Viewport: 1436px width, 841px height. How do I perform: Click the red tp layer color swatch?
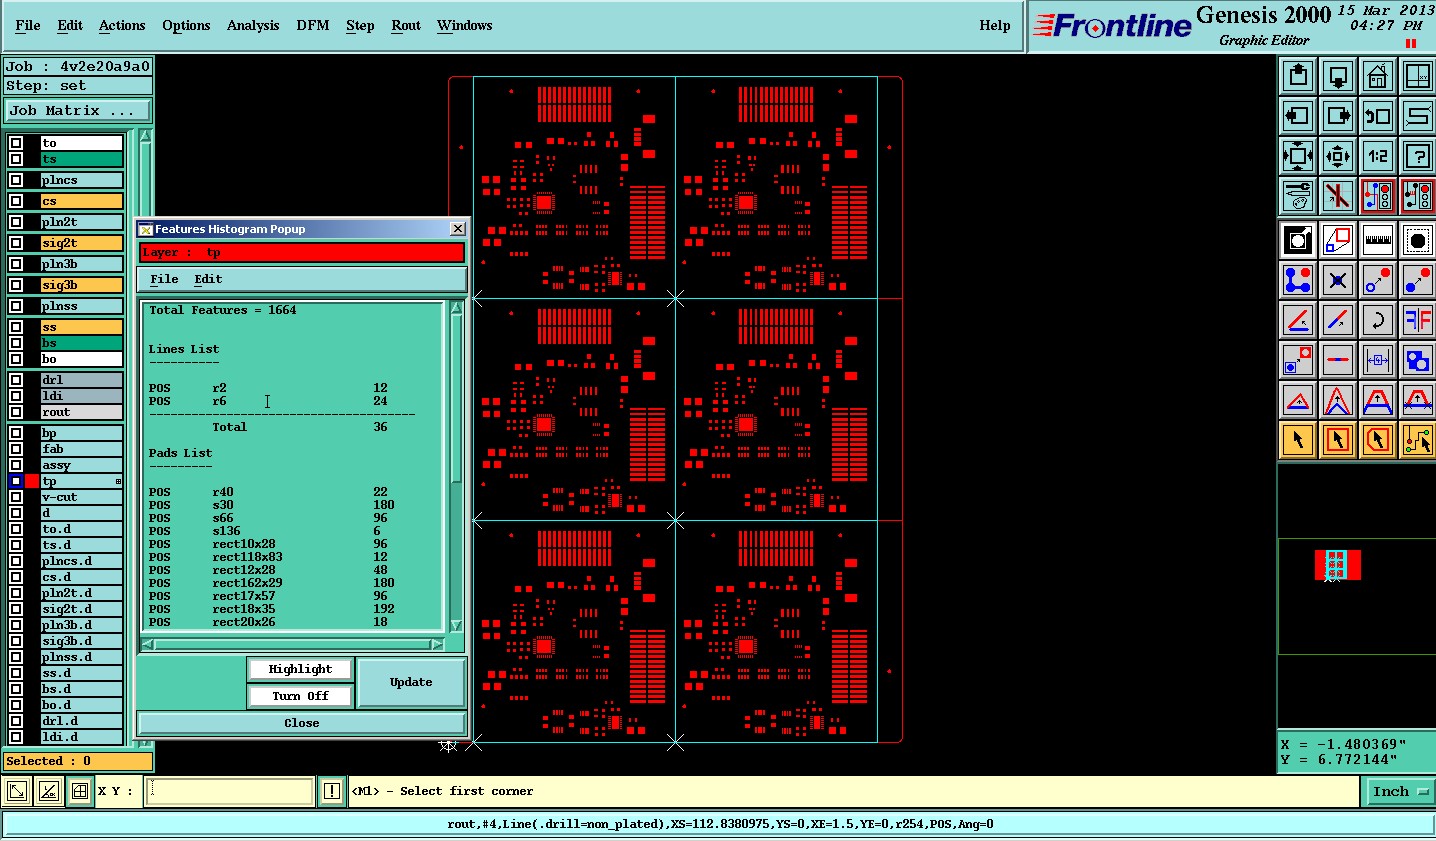[x=32, y=481]
